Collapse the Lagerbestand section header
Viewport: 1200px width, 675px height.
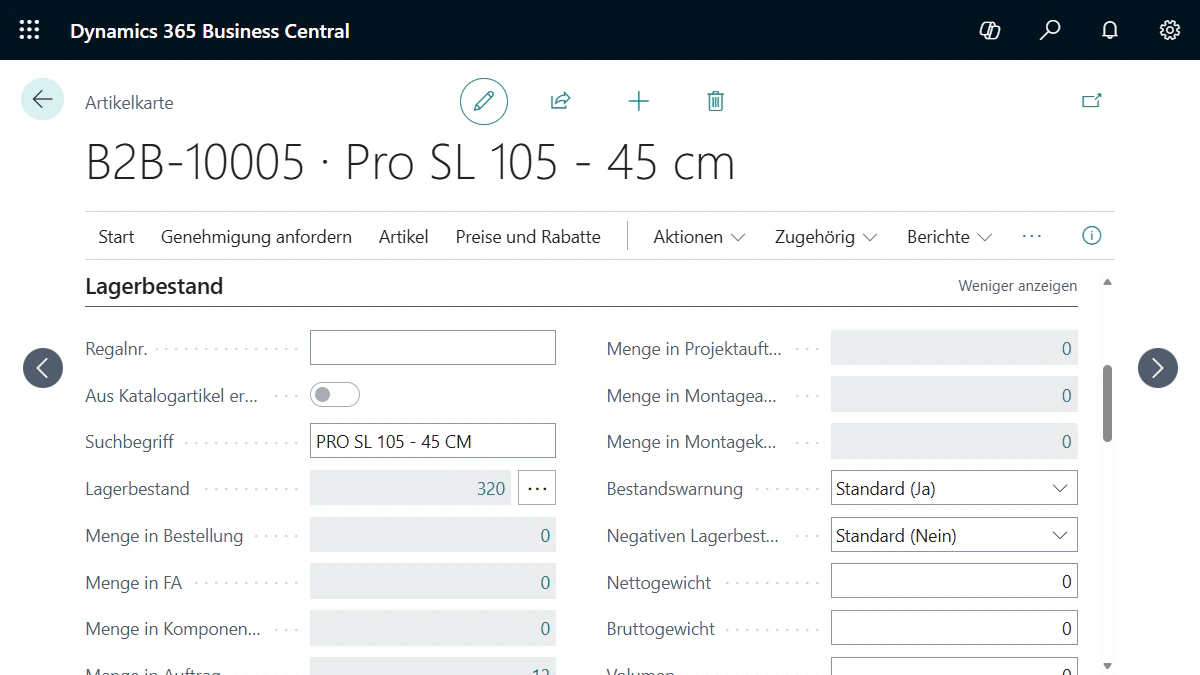[x=154, y=286]
